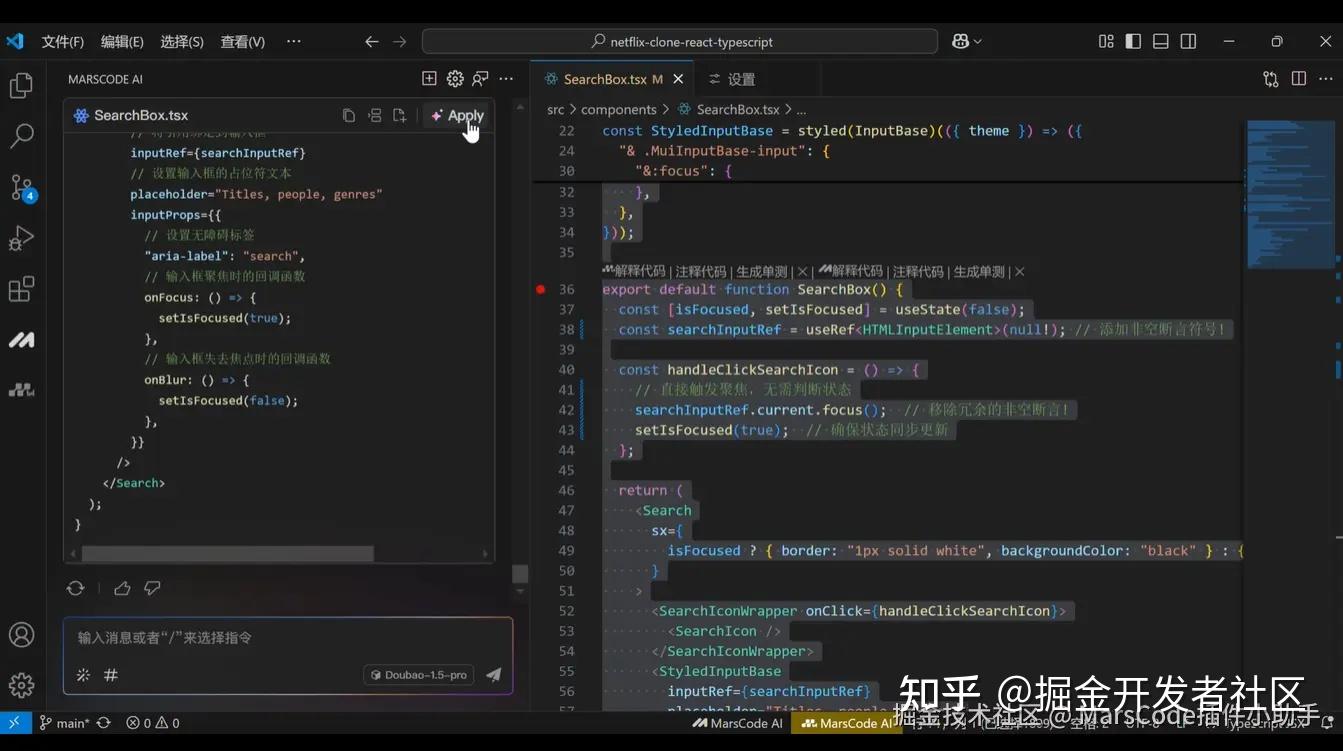This screenshot has height=751, width=1343.
Task: Open Source Control view with badge 4
Action: (21, 188)
